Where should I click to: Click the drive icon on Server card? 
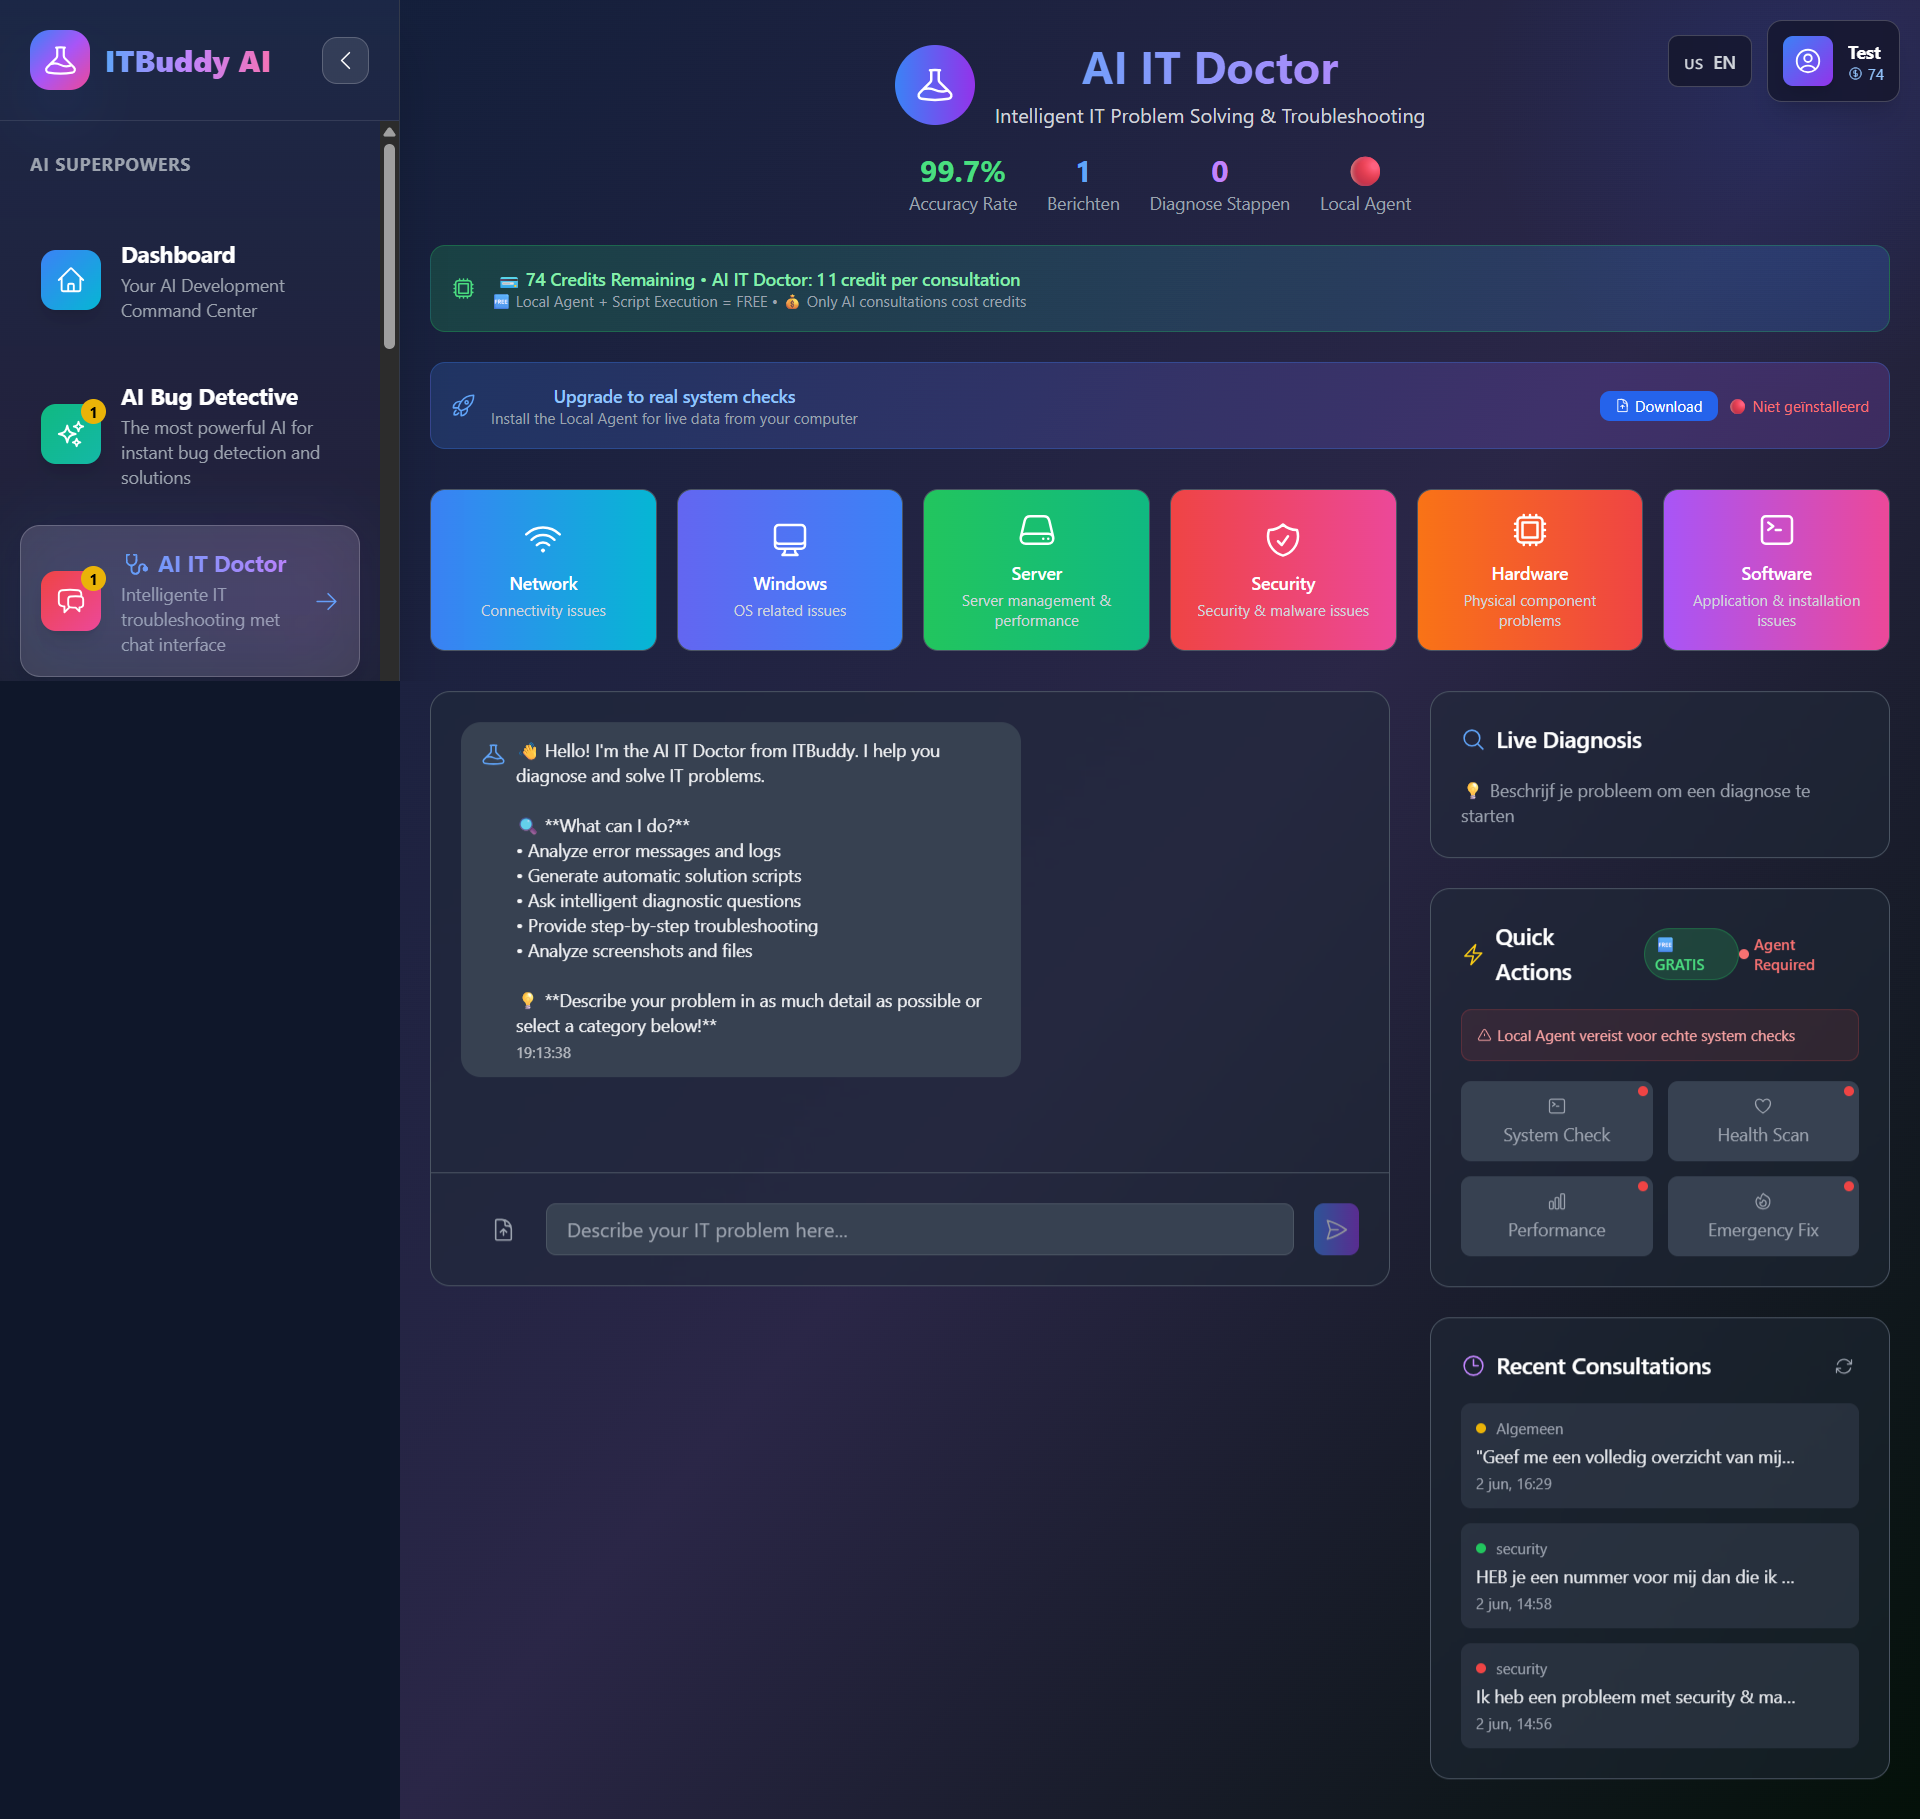pos(1036,529)
